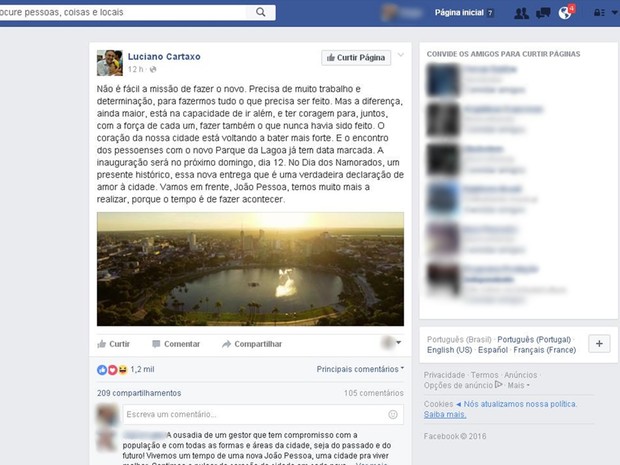Expand the account menu arrow in the top bar
The width and height of the screenshot is (620, 465).
pos(614,12)
